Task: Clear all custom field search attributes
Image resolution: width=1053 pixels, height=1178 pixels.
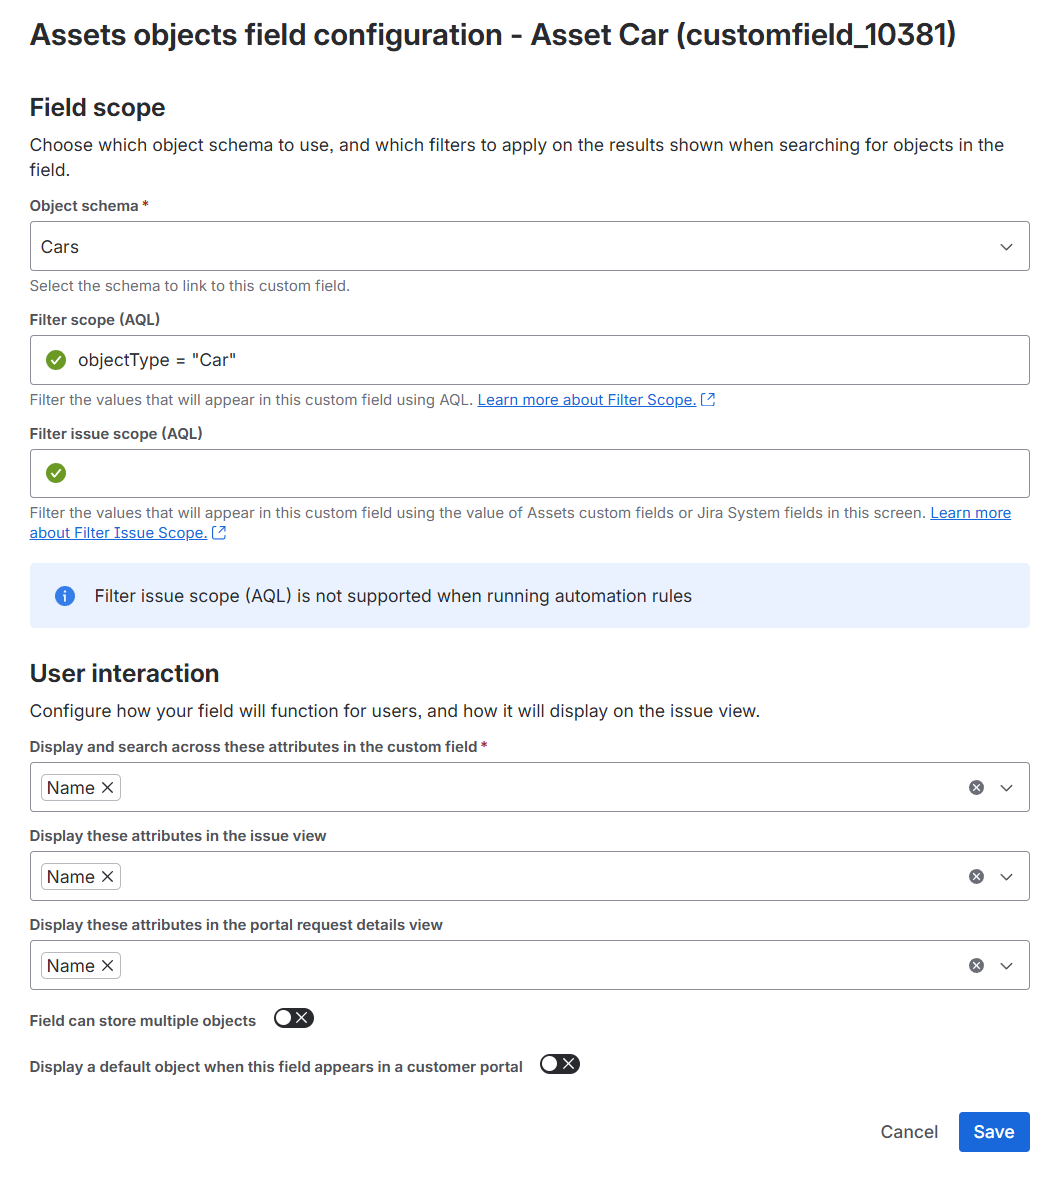Action: (x=976, y=788)
